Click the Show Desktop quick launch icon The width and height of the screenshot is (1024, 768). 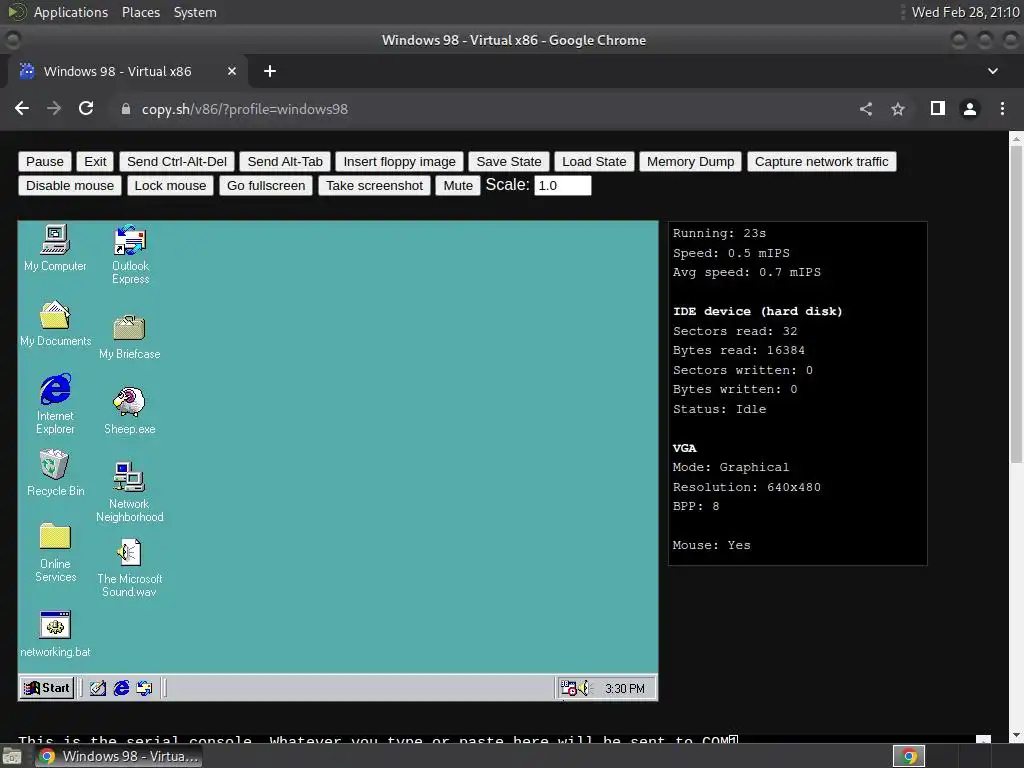(98, 688)
